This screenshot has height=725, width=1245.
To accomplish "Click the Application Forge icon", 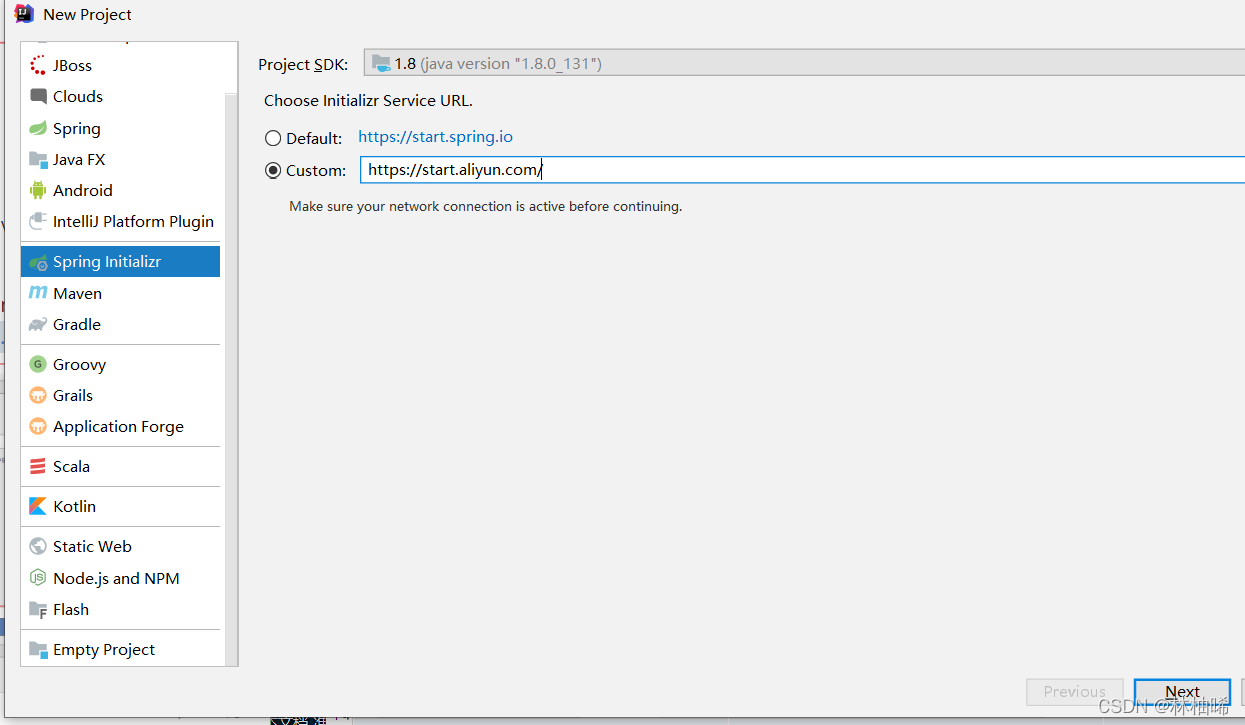I will pos(38,426).
